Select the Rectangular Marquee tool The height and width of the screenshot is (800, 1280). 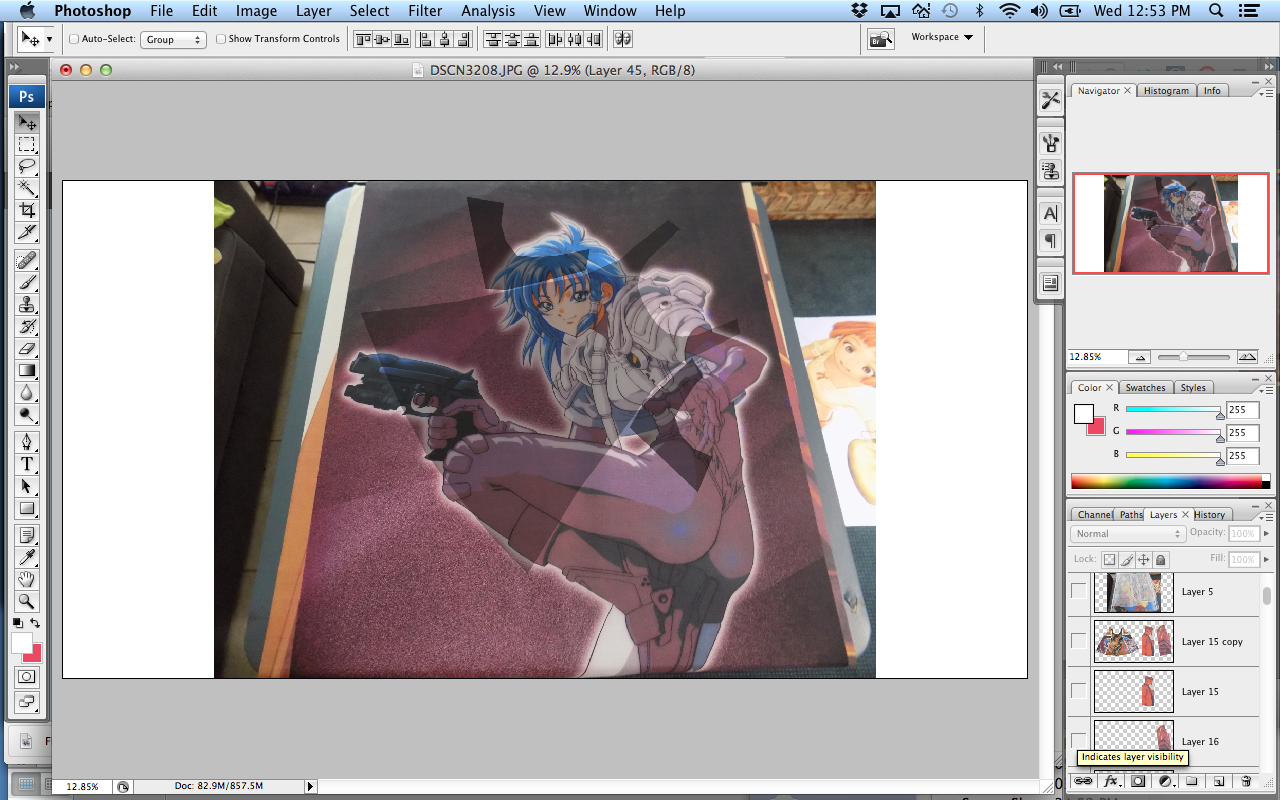[x=27, y=145]
